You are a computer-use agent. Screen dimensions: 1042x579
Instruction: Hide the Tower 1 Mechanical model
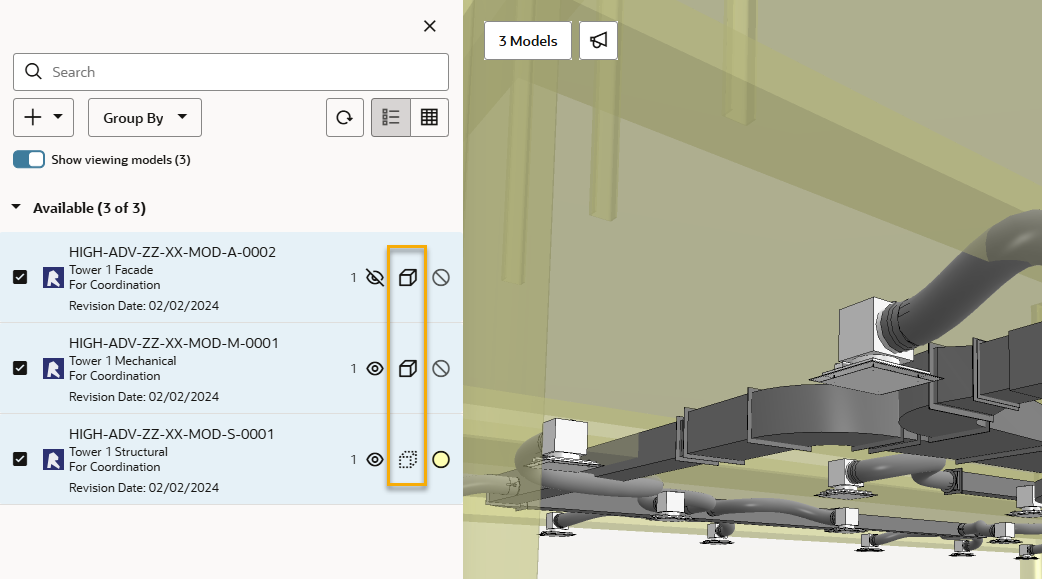pos(375,369)
